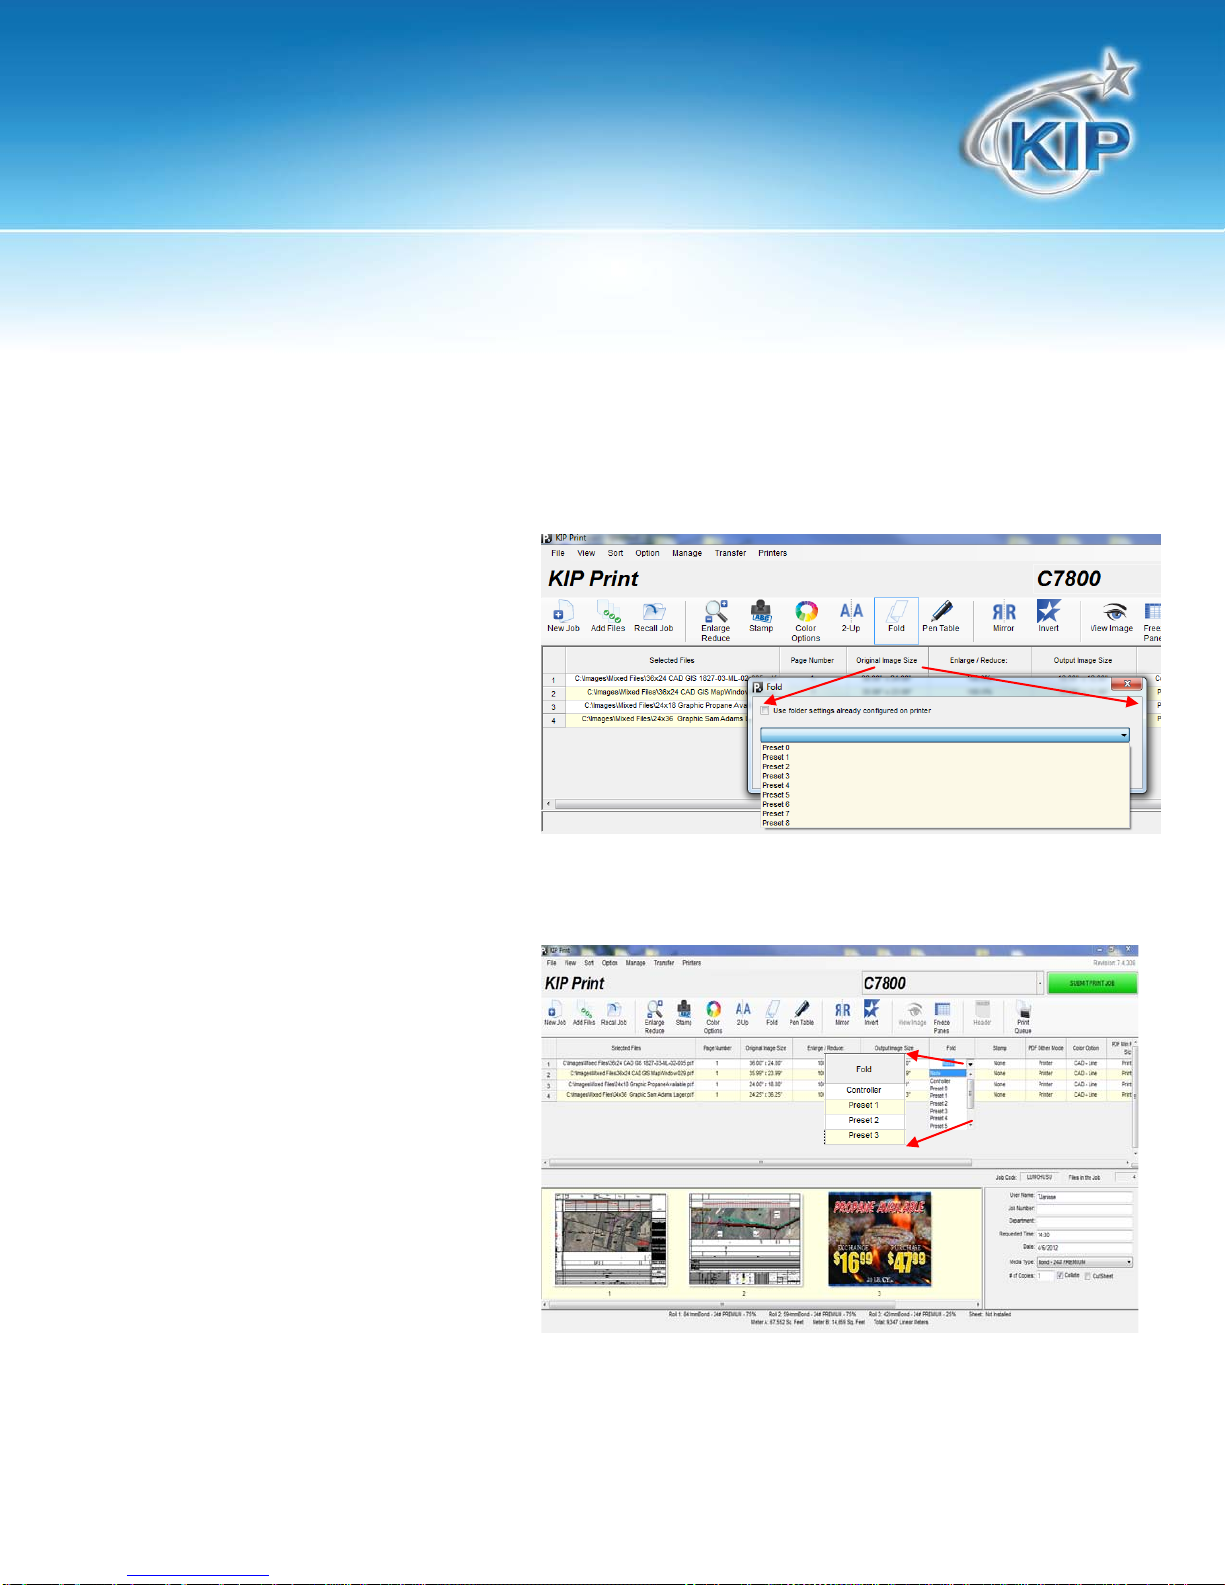Open preset combo box in Fold dialog
Image resolution: width=1225 pixels, height=1585 pixels.
coord(945,735)
